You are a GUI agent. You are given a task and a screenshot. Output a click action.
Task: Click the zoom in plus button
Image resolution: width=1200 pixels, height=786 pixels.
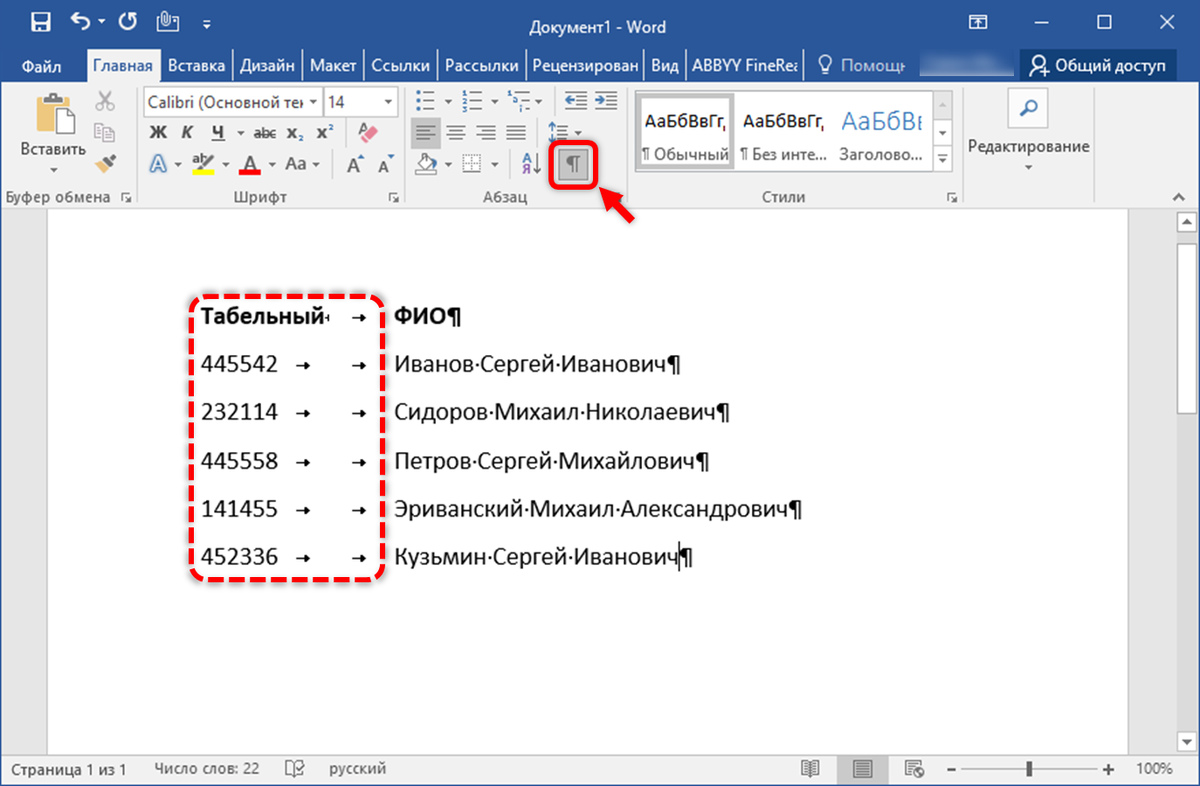coord(1108,769)
